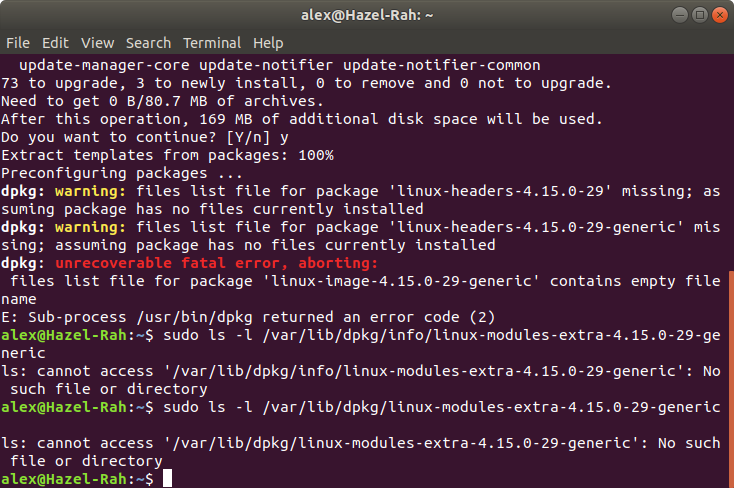The width and height of the screenshot is (734, 488).
Task: Open the Help menu
Action: [x=268, y=43]
